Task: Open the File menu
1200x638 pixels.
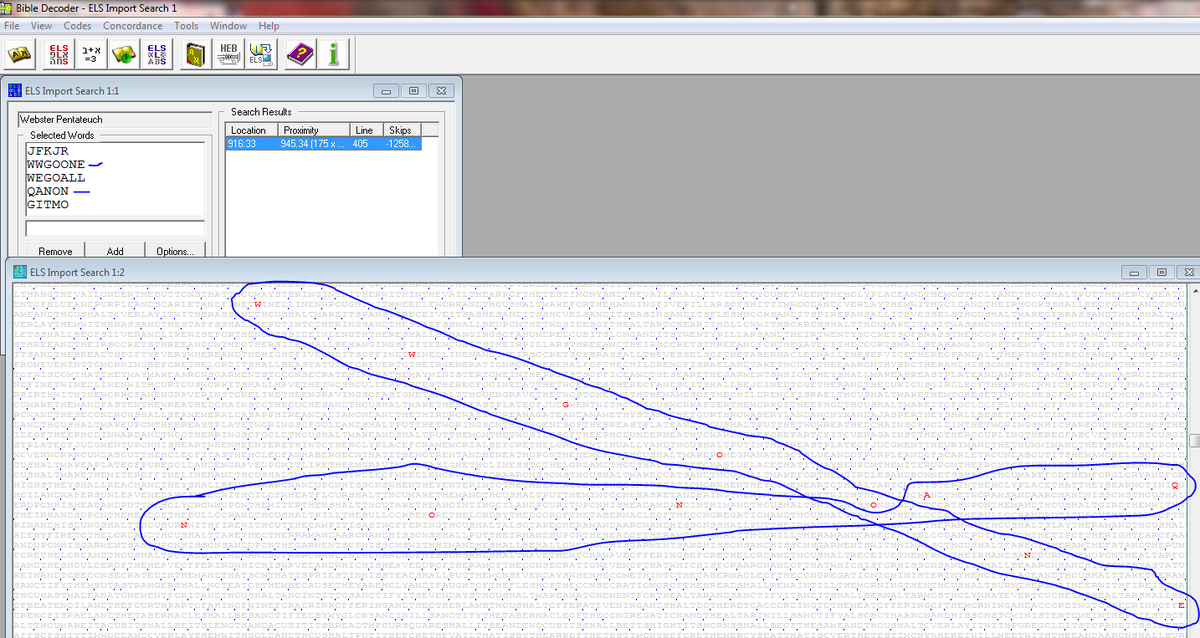Action: 14,25
